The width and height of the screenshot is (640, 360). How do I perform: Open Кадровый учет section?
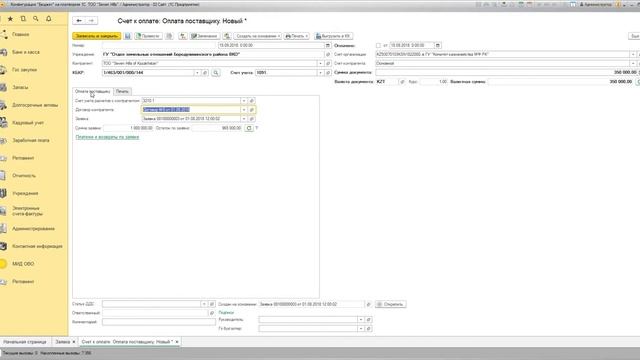click(x=28, y=123)
